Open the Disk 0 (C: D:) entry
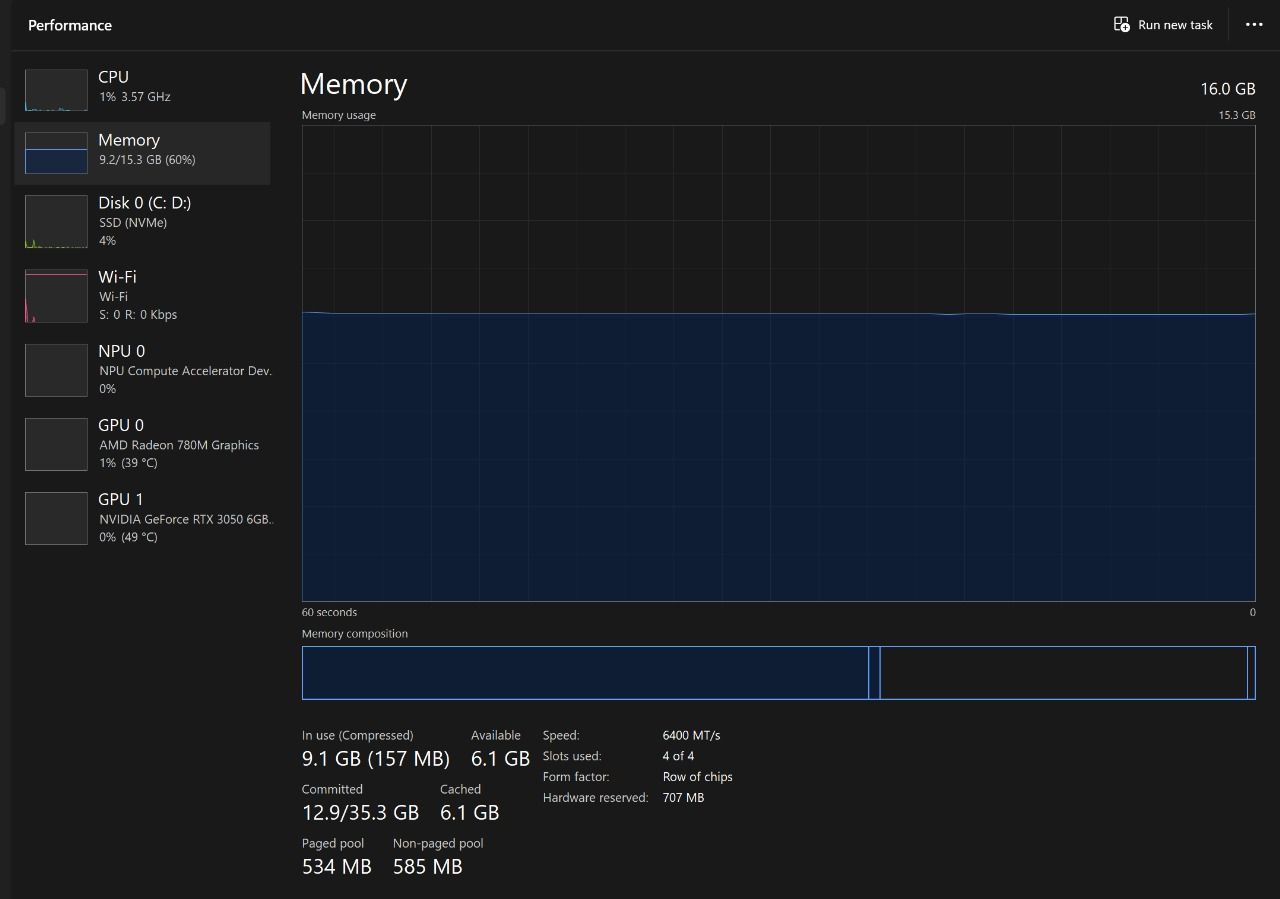The image size is (1280, 899). pos(142,221)
